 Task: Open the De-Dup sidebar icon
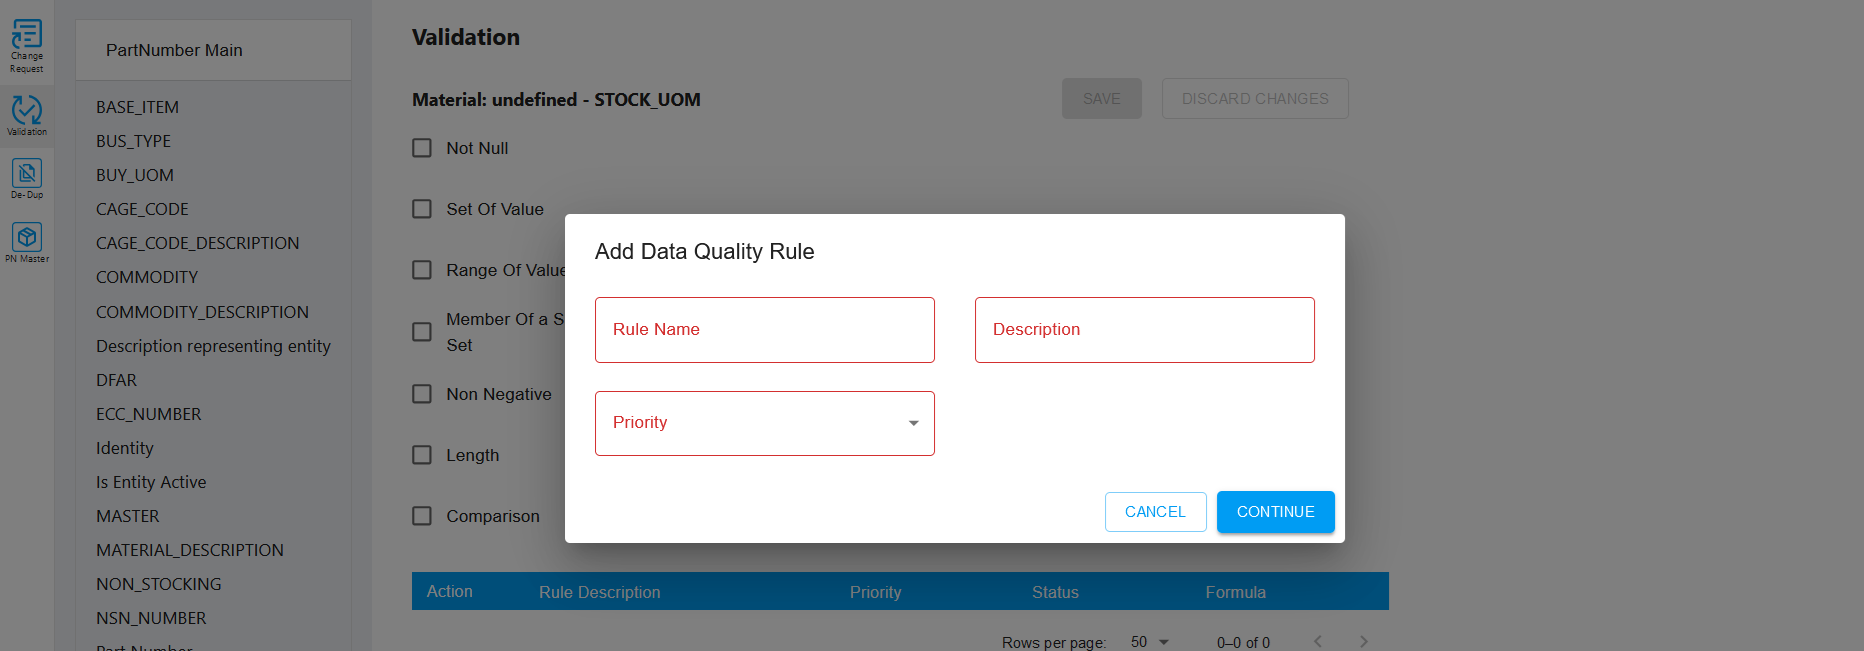click(27, 179)
